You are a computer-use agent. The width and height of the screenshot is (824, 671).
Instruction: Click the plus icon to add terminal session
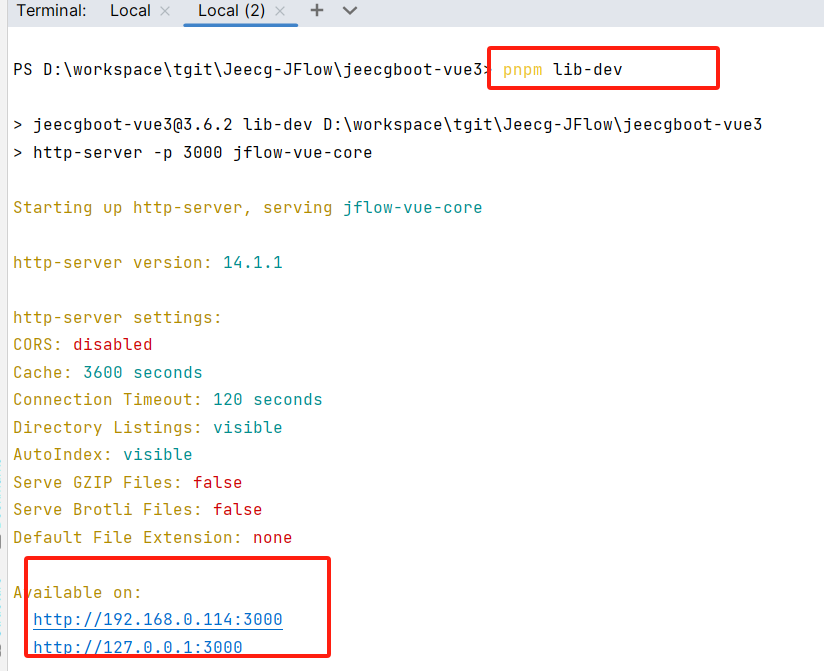point(317,11)
